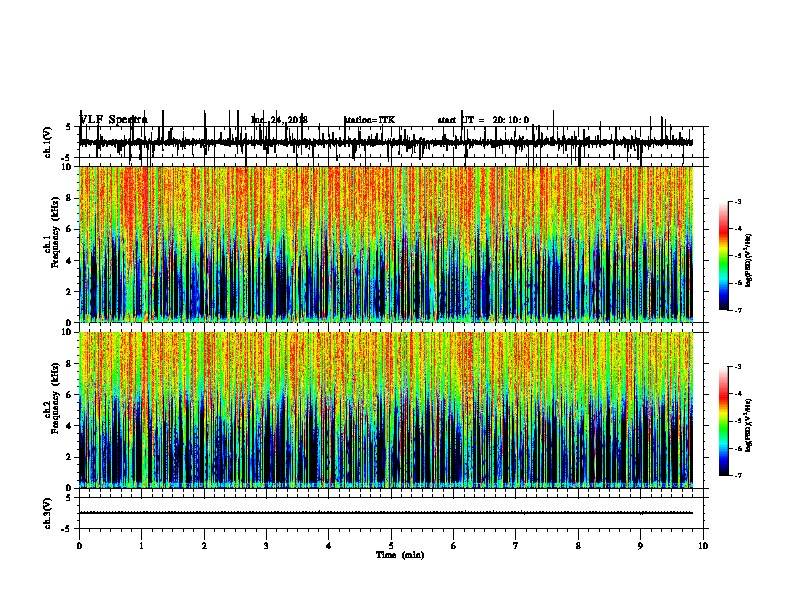Click the ch.2 "Frequency (kHz)" axis label

(56, 398)
